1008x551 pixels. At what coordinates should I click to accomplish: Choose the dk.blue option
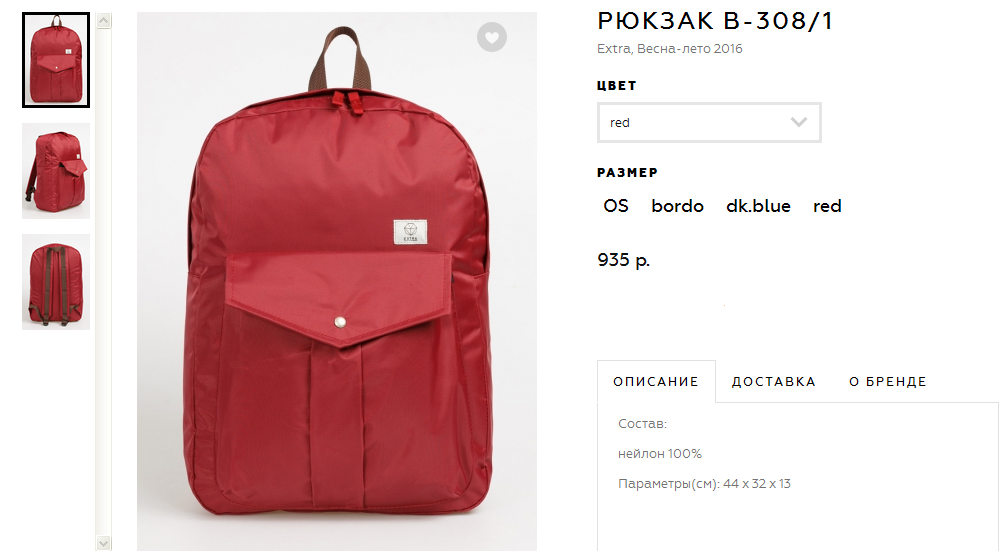click(759, 206)
